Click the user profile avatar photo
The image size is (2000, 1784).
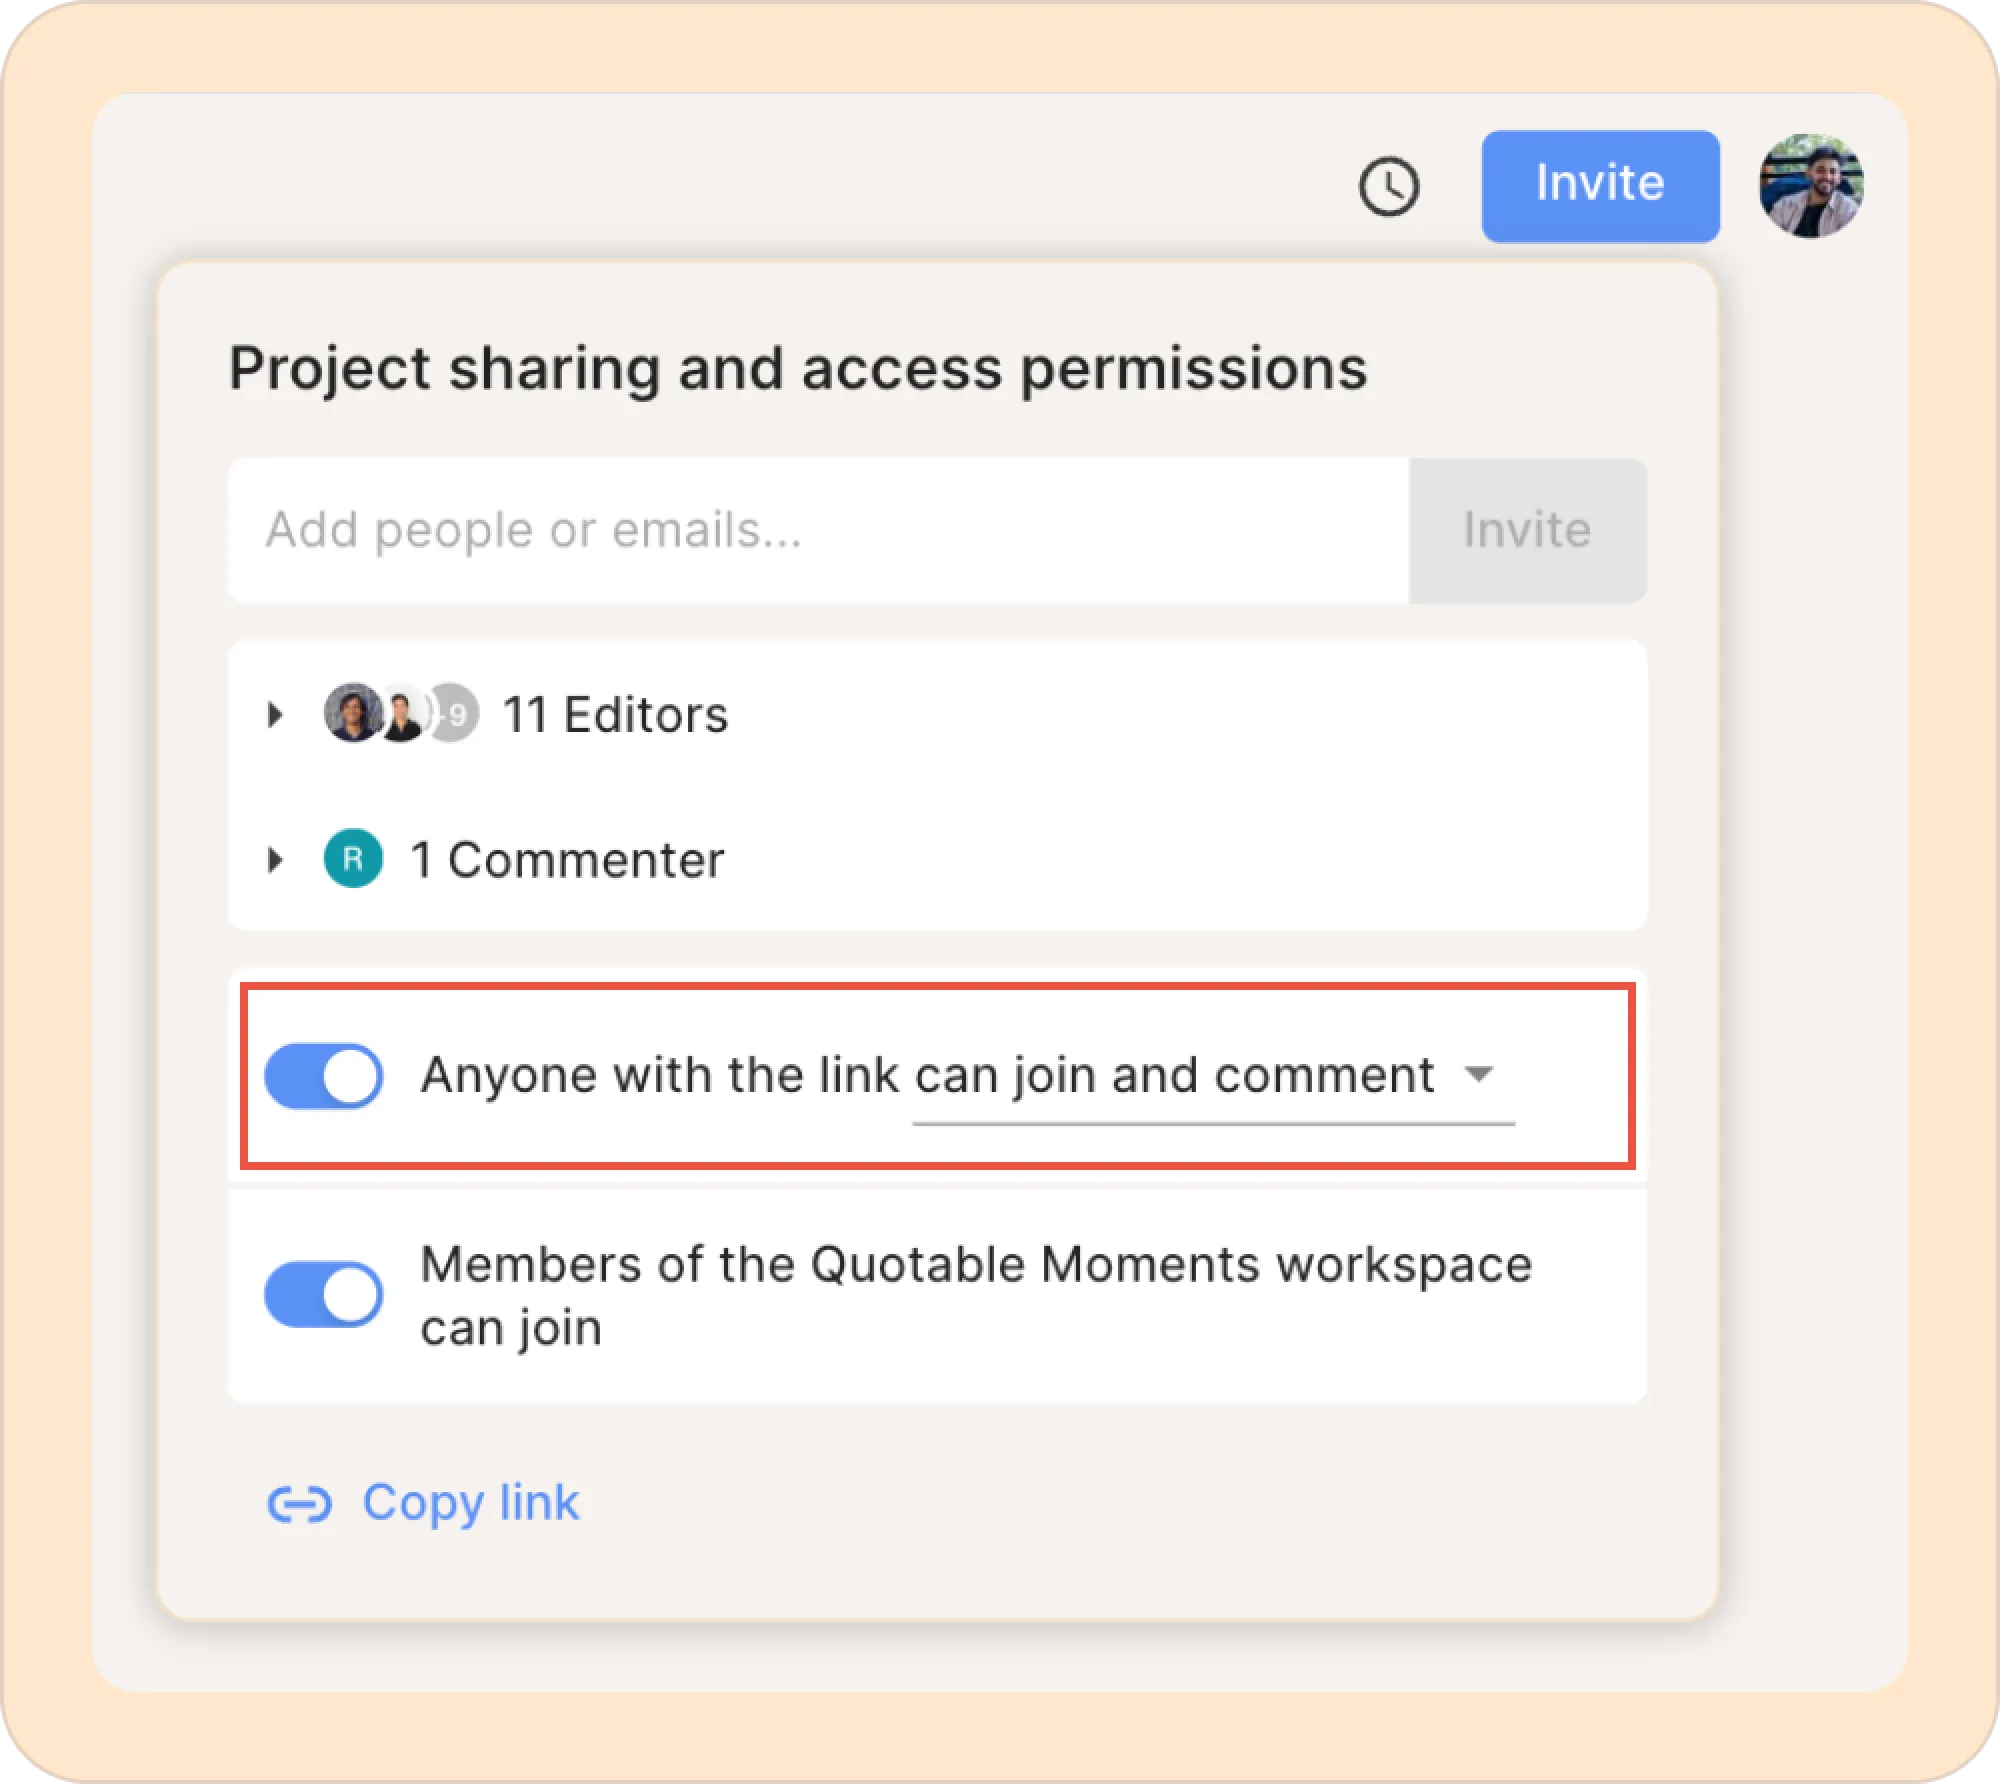coord(1811,186)
